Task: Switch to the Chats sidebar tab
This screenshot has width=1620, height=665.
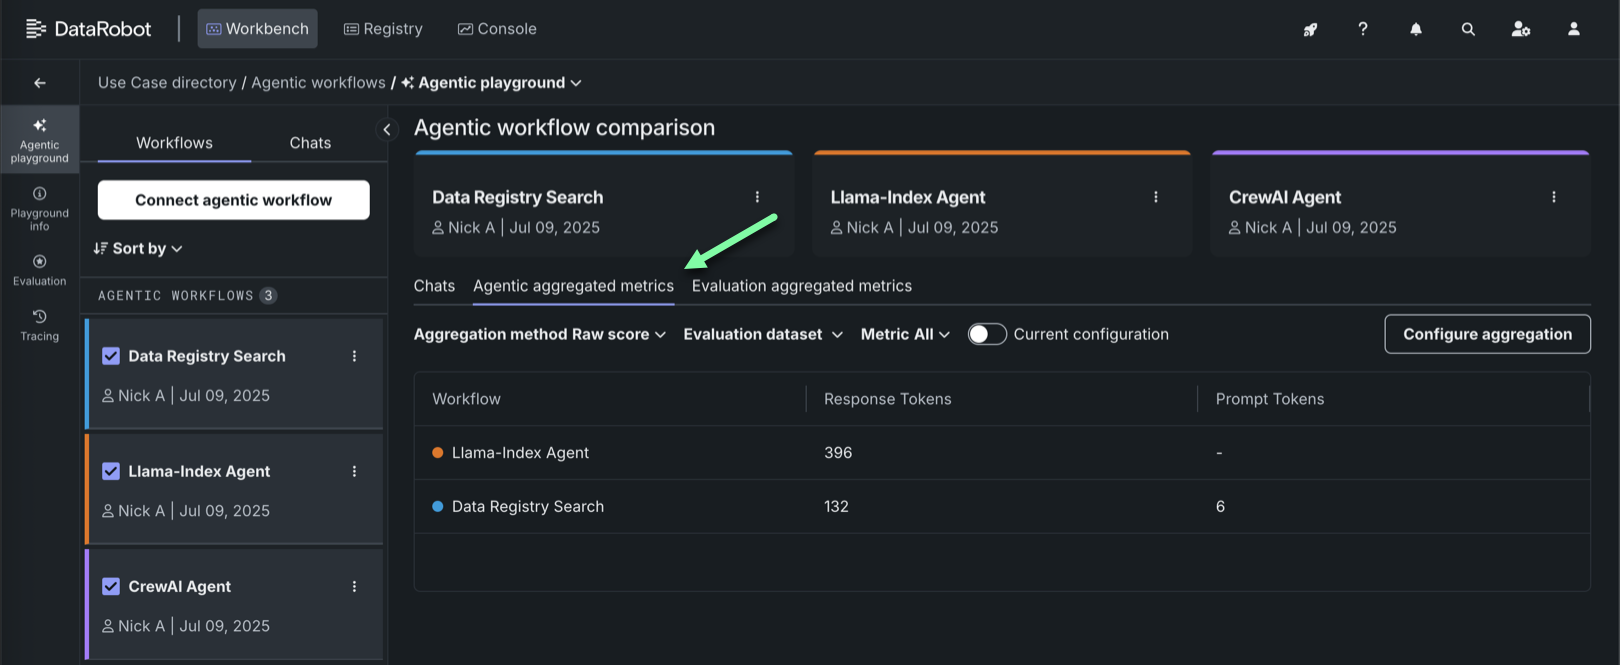Action: [310, 143]
